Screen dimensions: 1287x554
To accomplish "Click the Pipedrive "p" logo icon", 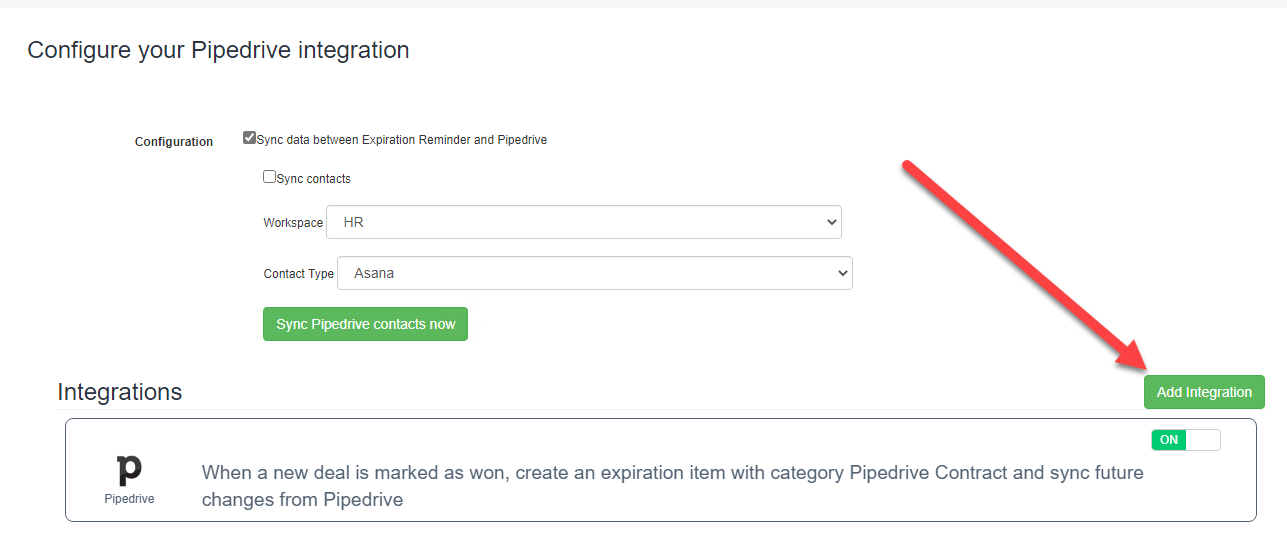I will point(129,470).
